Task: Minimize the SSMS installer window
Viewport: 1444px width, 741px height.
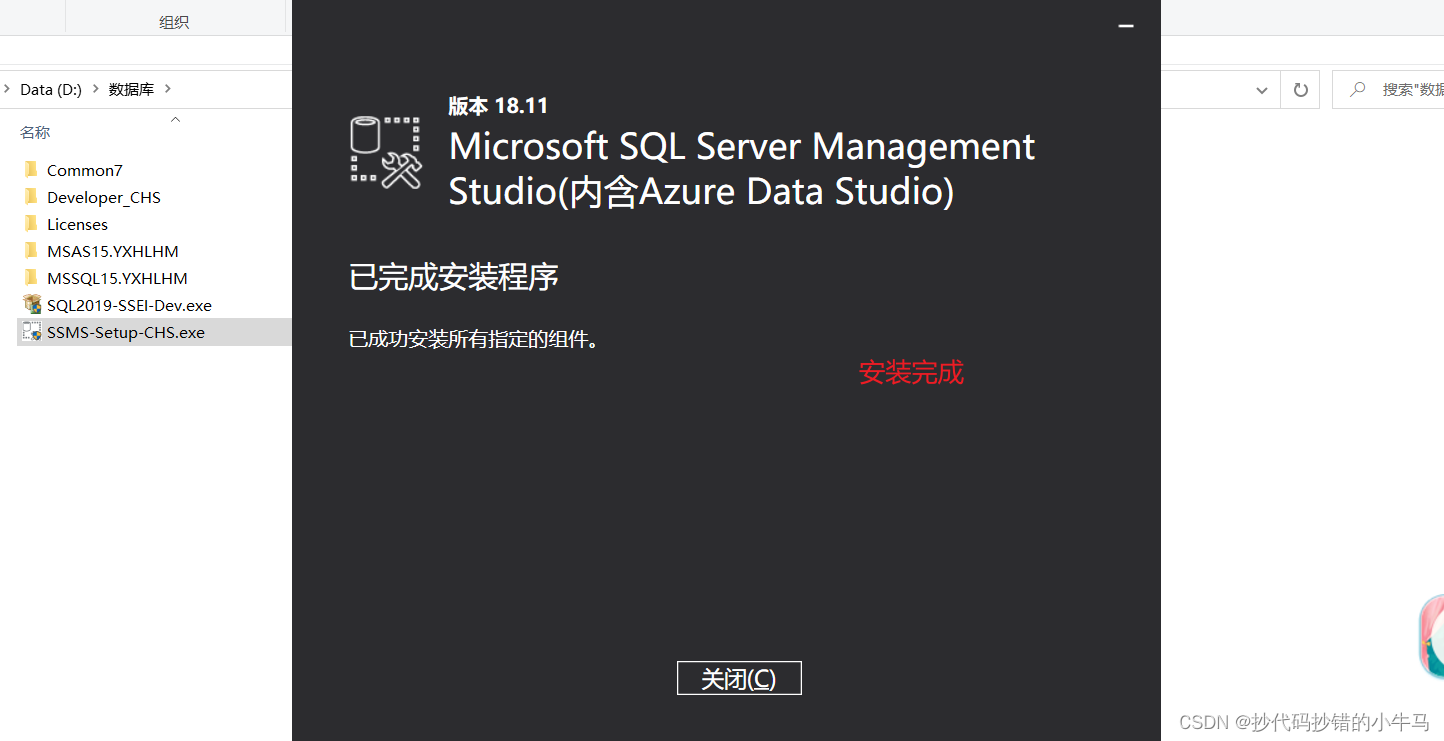Action: (1126, 26)
